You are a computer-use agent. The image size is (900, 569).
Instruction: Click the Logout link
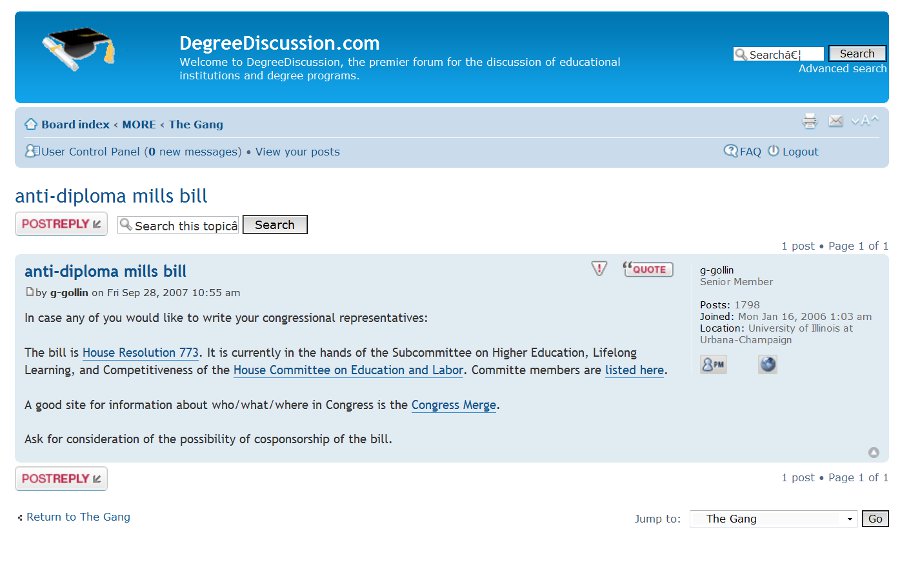[x=800, y=152]
